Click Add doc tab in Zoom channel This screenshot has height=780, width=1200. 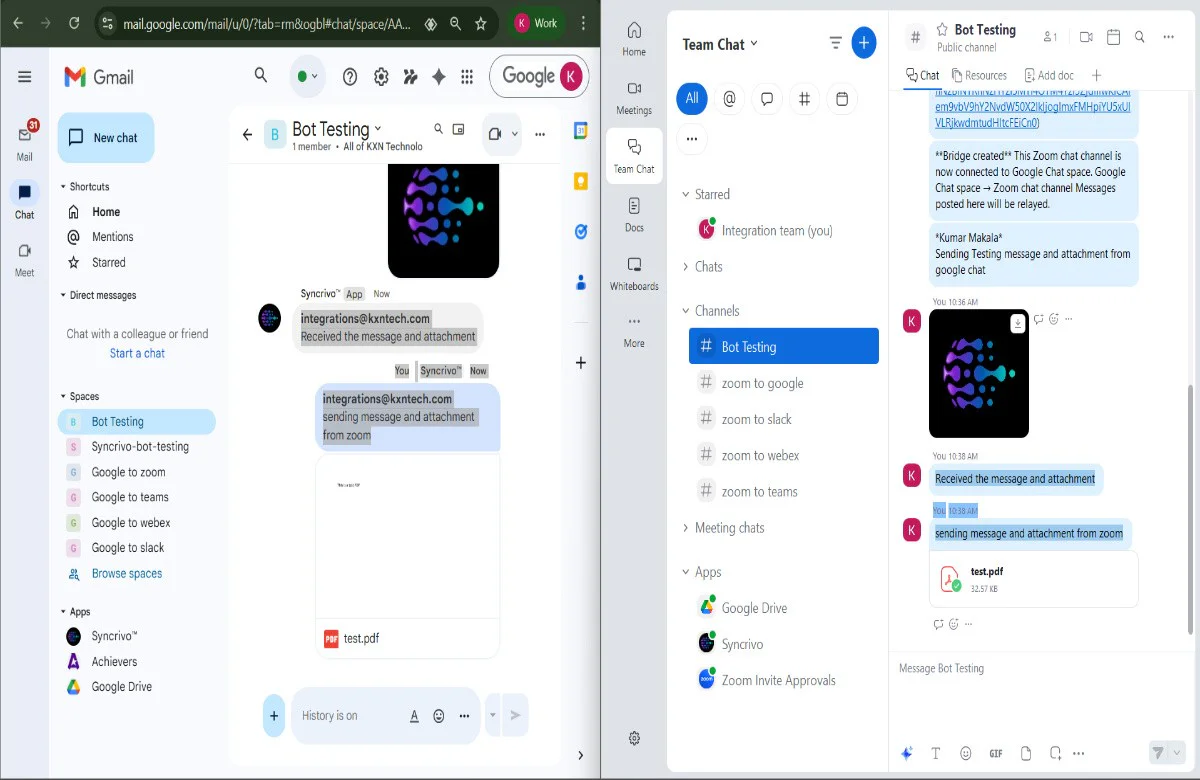click(1049, 75)
